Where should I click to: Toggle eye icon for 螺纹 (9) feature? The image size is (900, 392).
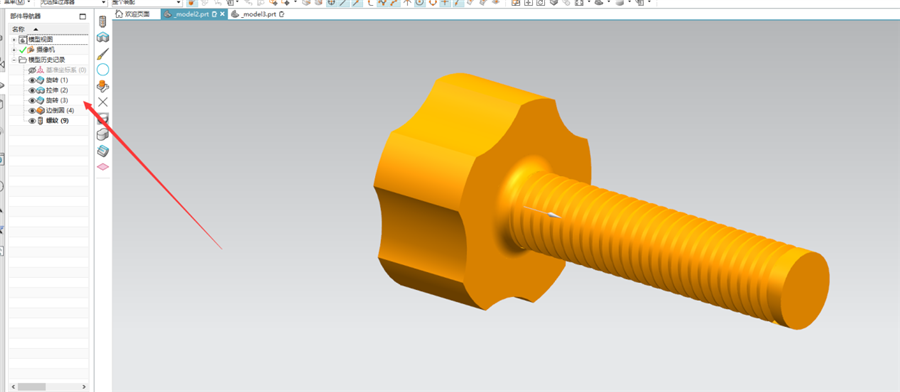32,121
